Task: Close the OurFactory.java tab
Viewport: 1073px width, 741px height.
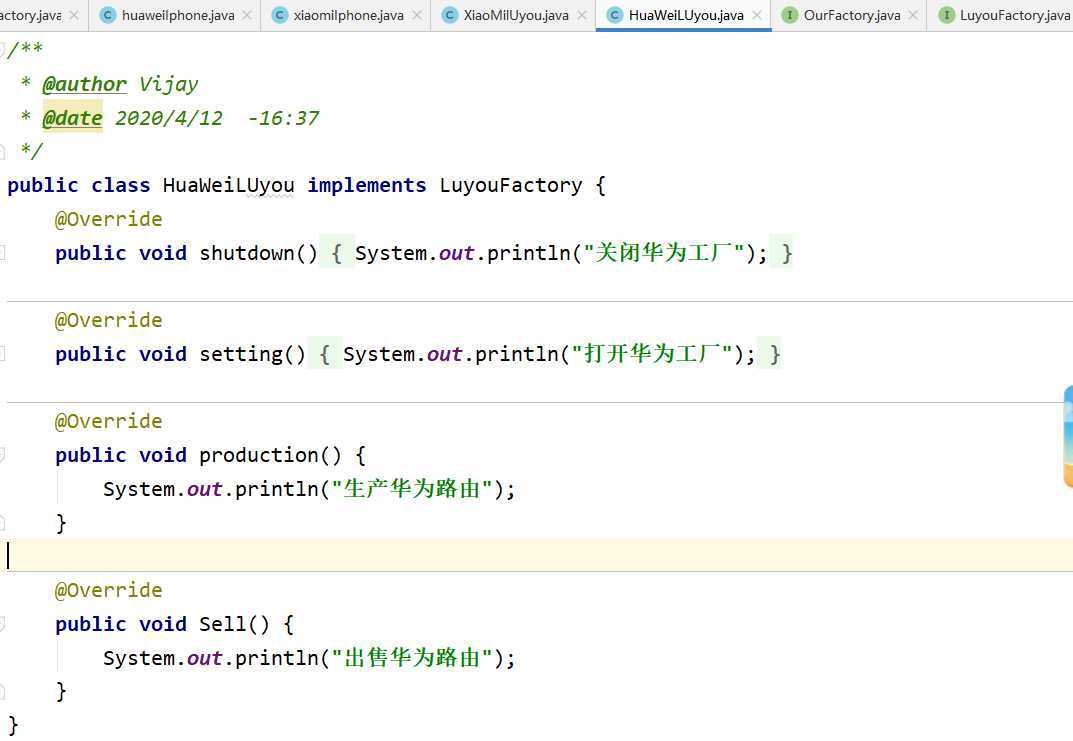Action: pyautogui.click(x=913, y=15)
